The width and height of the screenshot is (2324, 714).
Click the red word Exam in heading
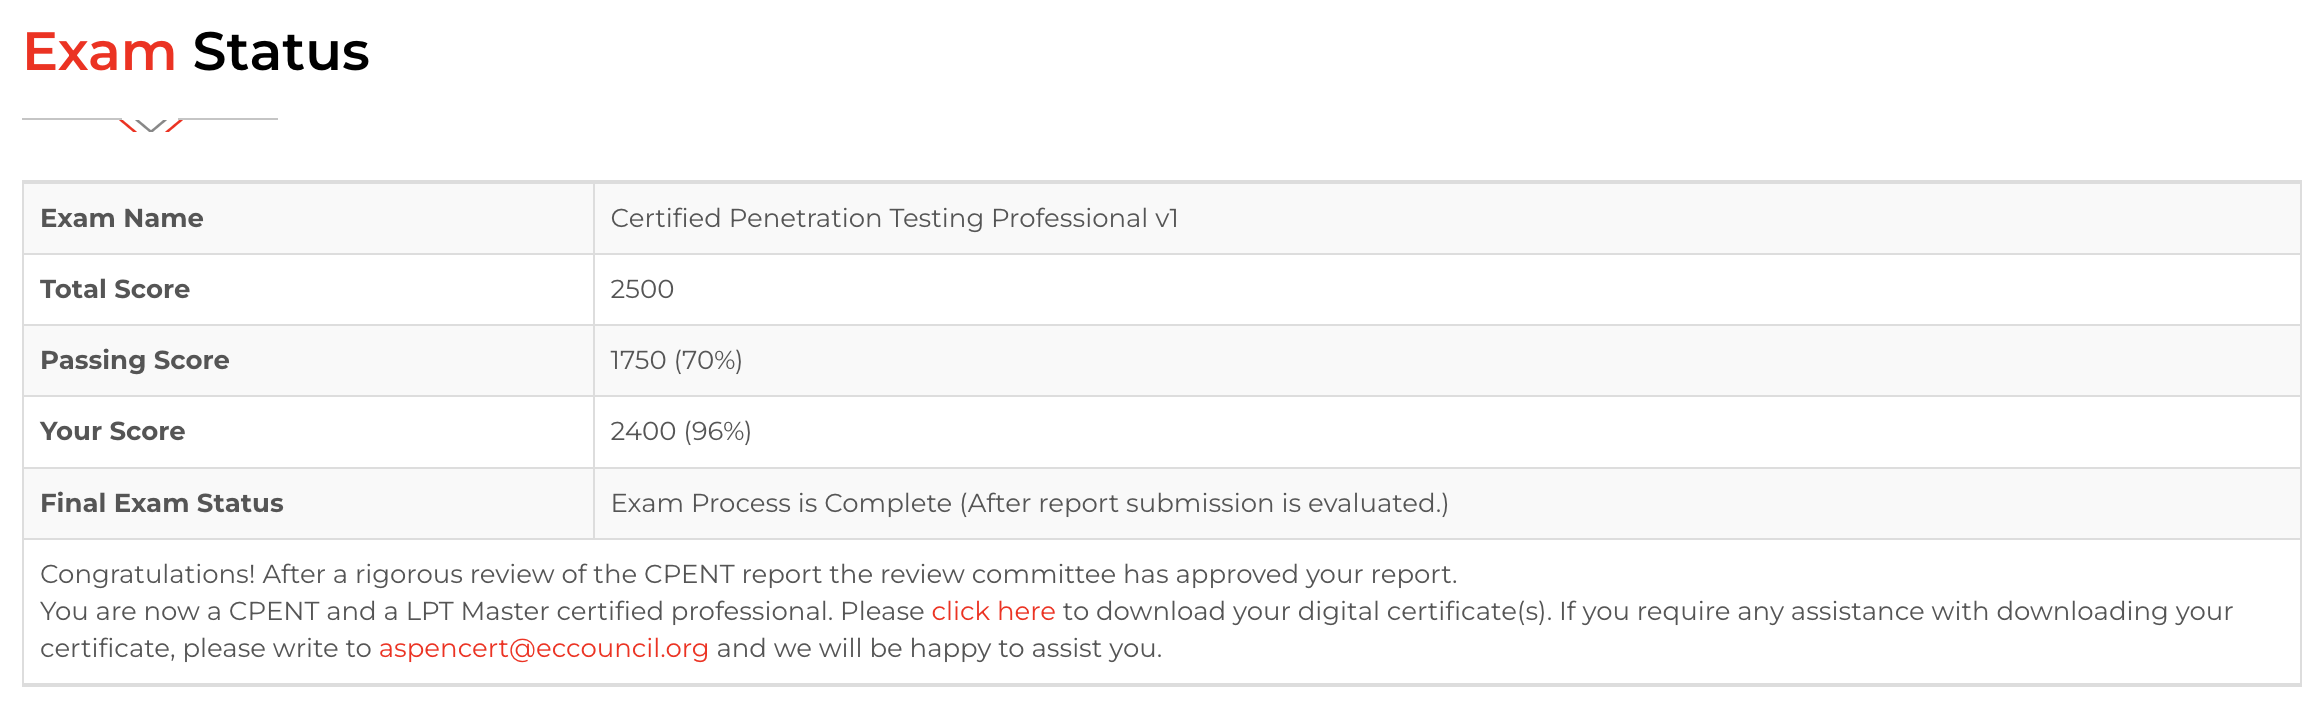click(99, 52)
